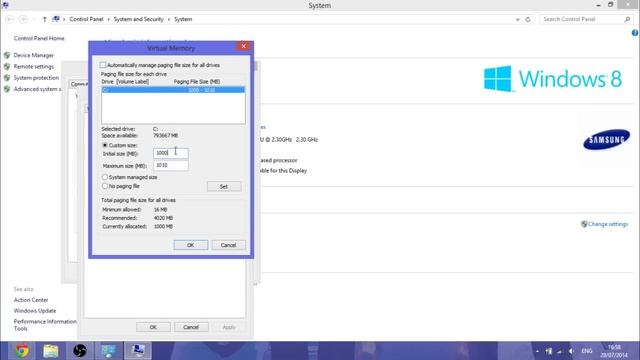
Task: Select System managed size option
Action: [x=105, y=177]
